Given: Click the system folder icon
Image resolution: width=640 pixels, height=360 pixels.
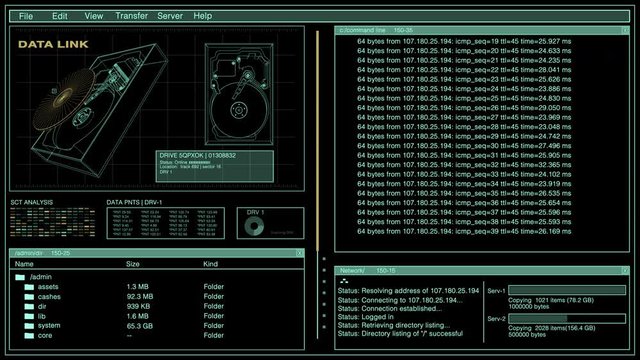Looking at the screenshot, I should [29, 326].
